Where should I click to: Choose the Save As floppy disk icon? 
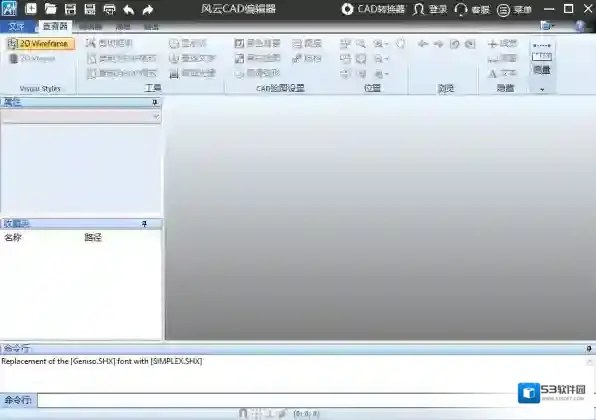90,9
